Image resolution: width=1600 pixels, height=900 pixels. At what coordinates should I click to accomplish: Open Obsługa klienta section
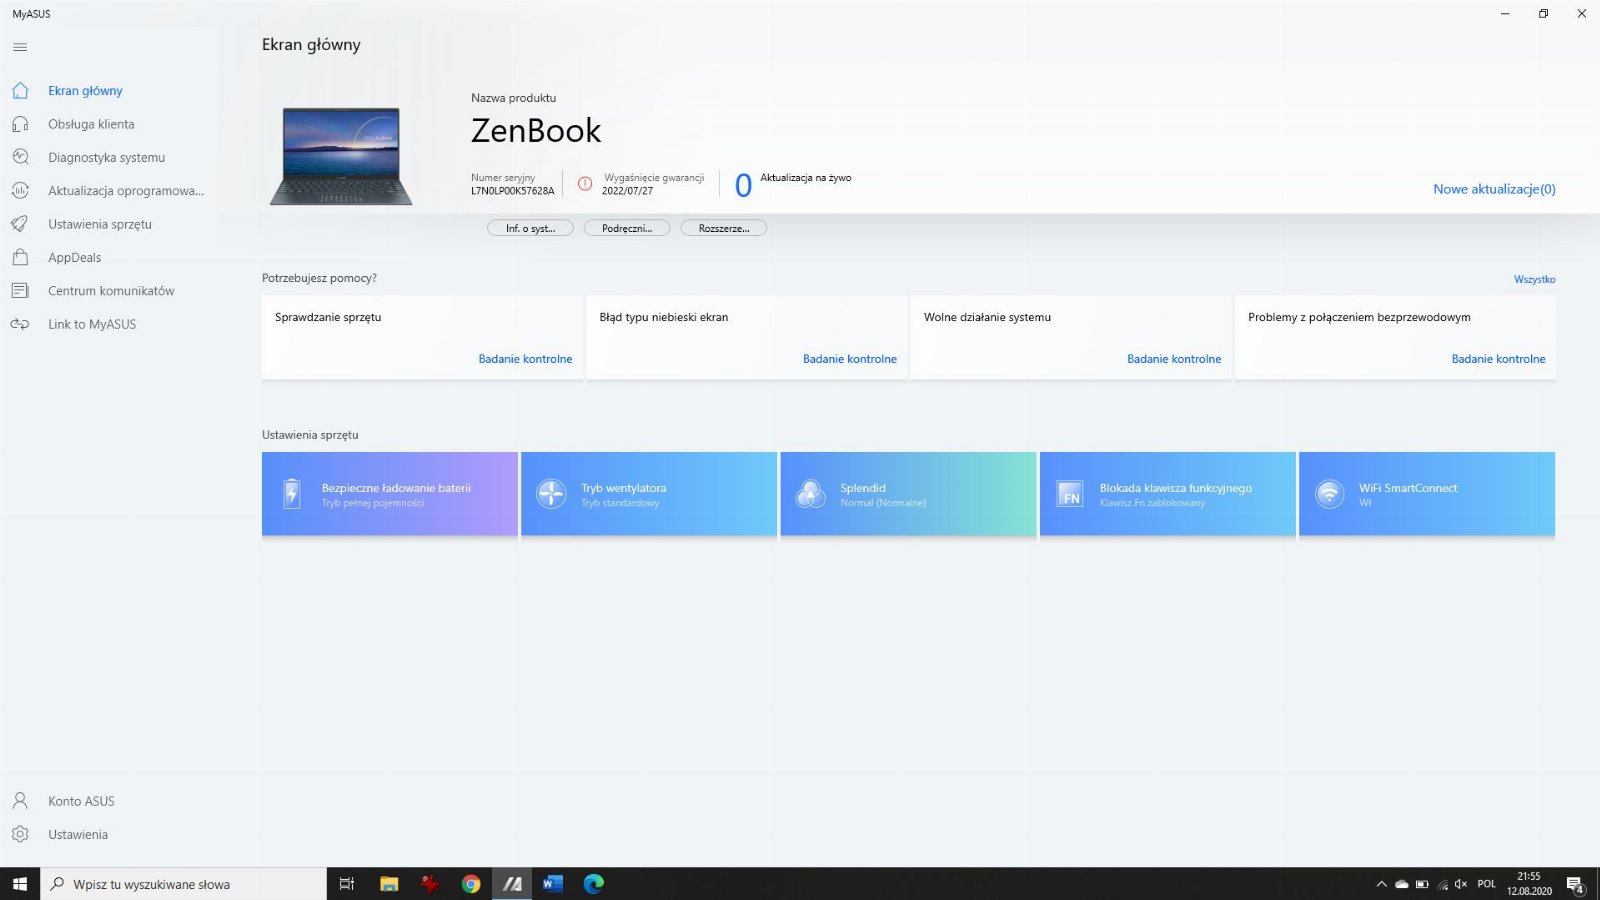[91, 124]
